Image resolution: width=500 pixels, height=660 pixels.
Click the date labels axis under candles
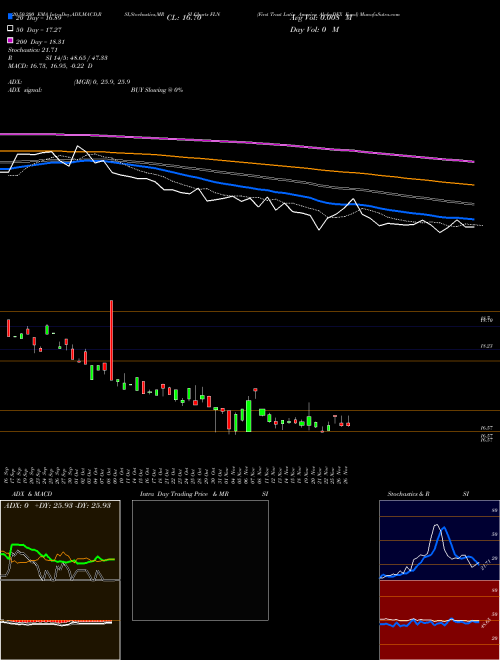pyautogui.click(x=178, y=474)
